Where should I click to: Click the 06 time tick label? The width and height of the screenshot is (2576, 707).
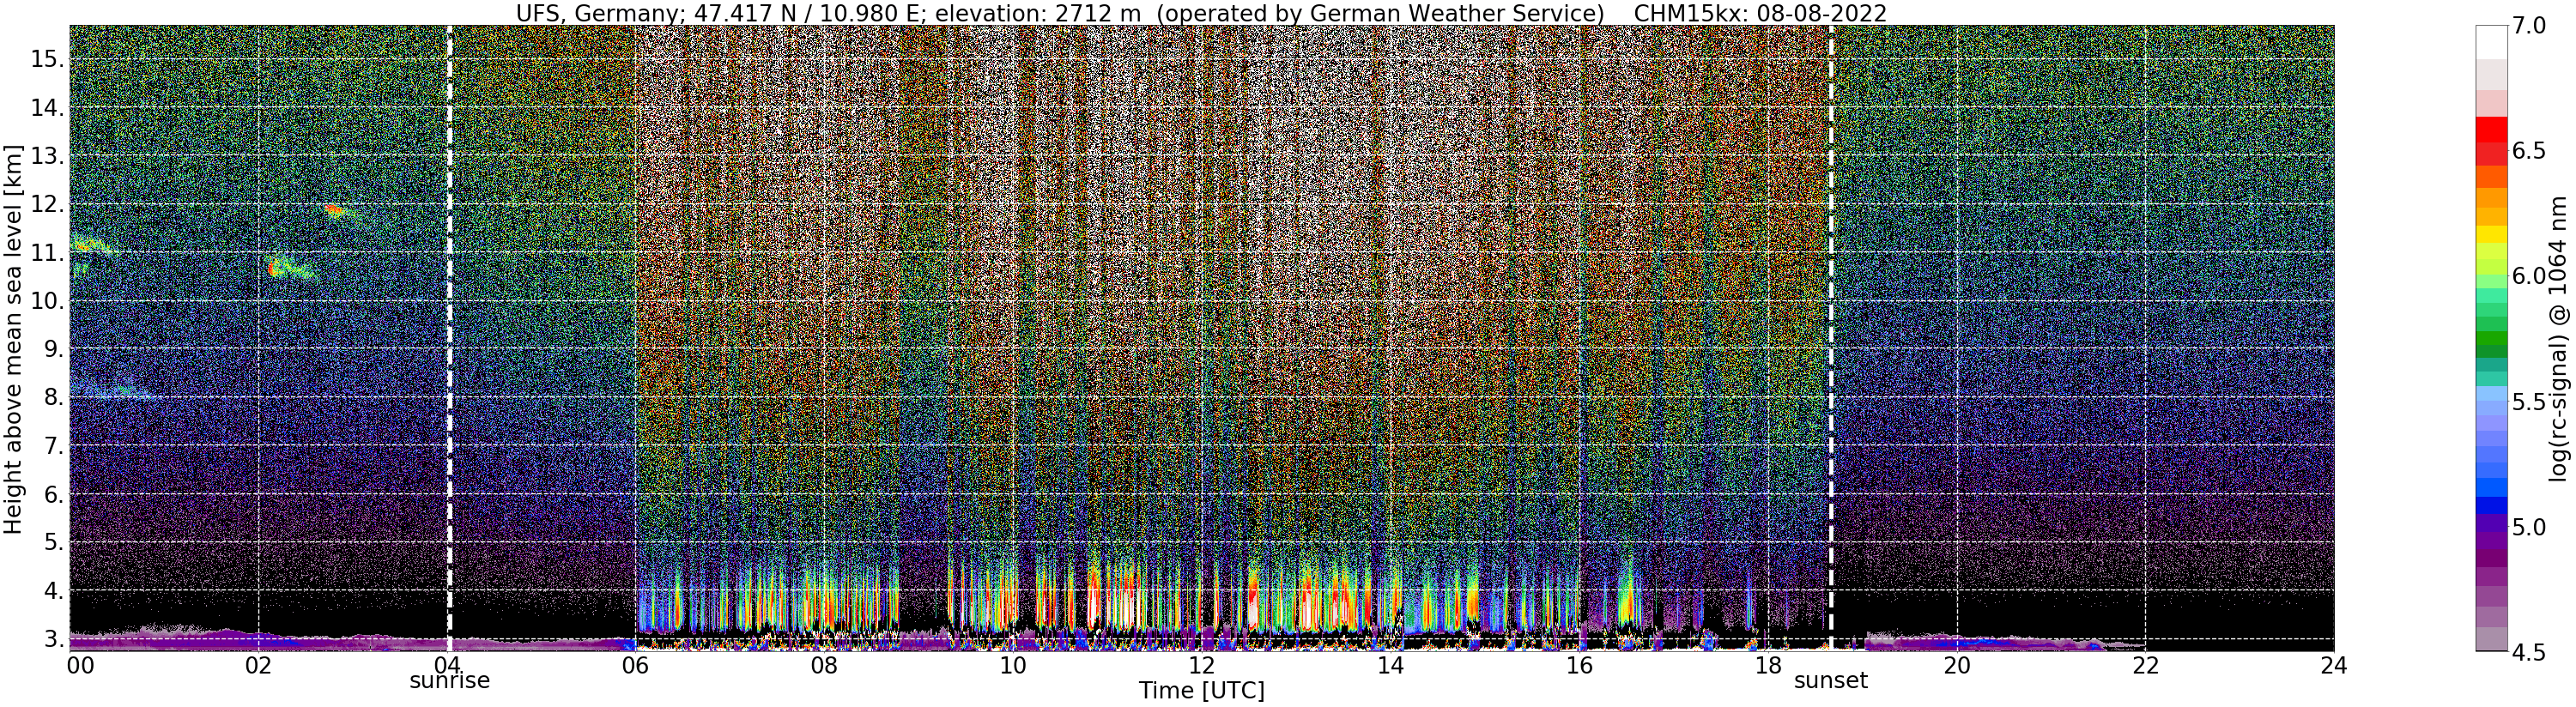[635, 665]
